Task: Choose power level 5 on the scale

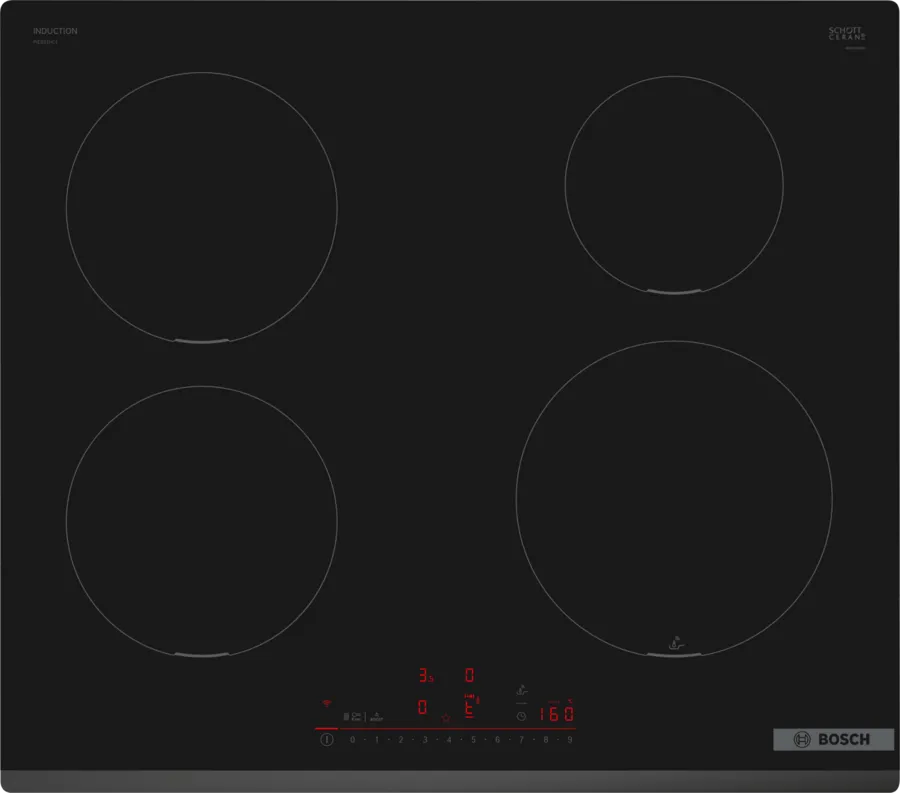Action: [x=473, y=740]
